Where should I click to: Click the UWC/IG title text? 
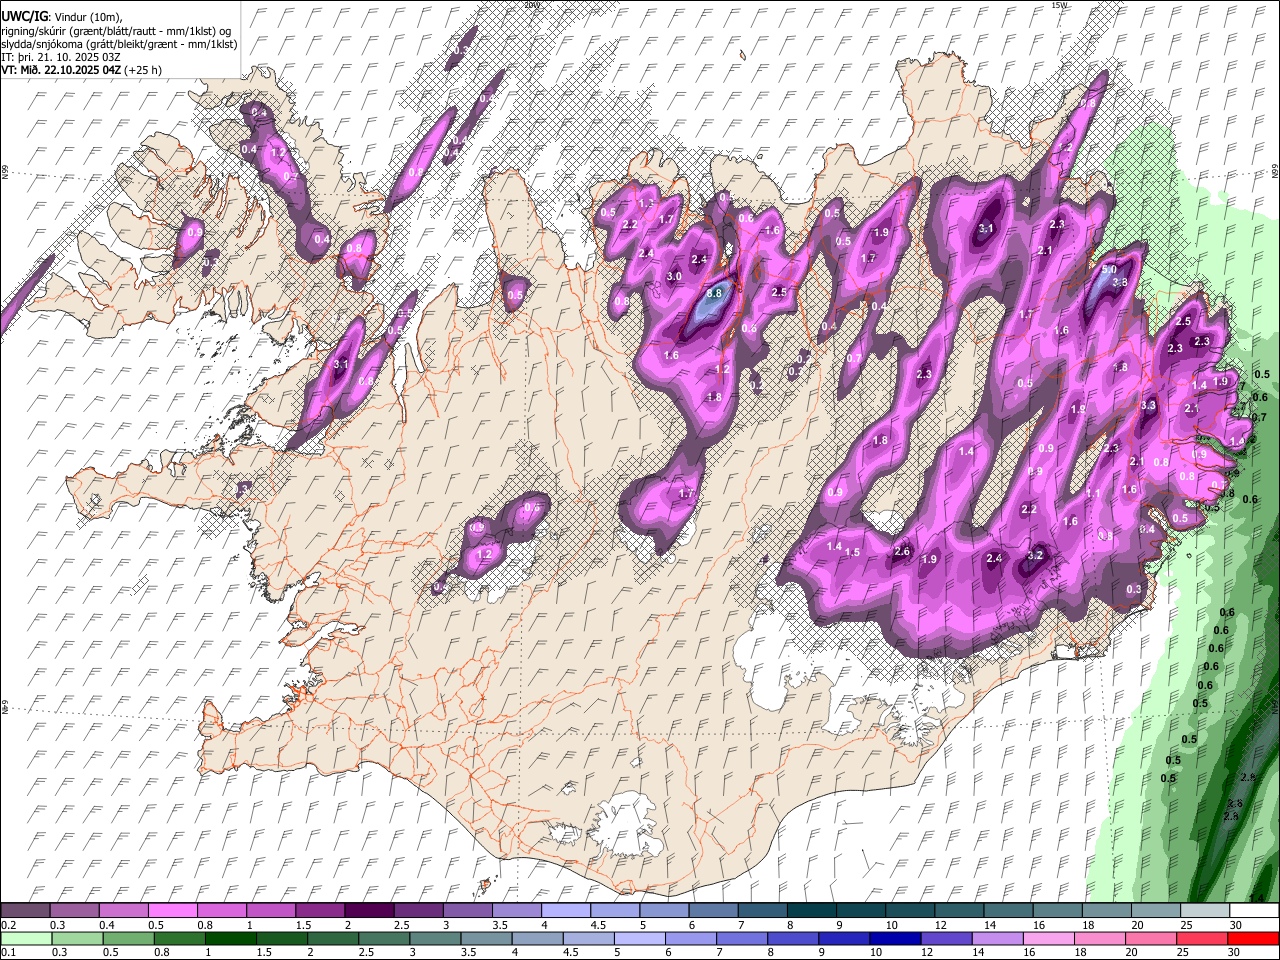[x=23, y=16]
